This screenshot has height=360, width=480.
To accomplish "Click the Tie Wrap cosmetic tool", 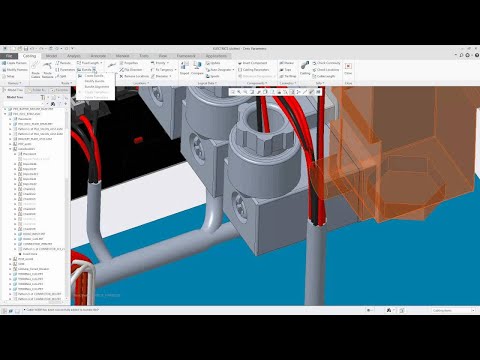I will pyautogui.click(x=288, y=76).
